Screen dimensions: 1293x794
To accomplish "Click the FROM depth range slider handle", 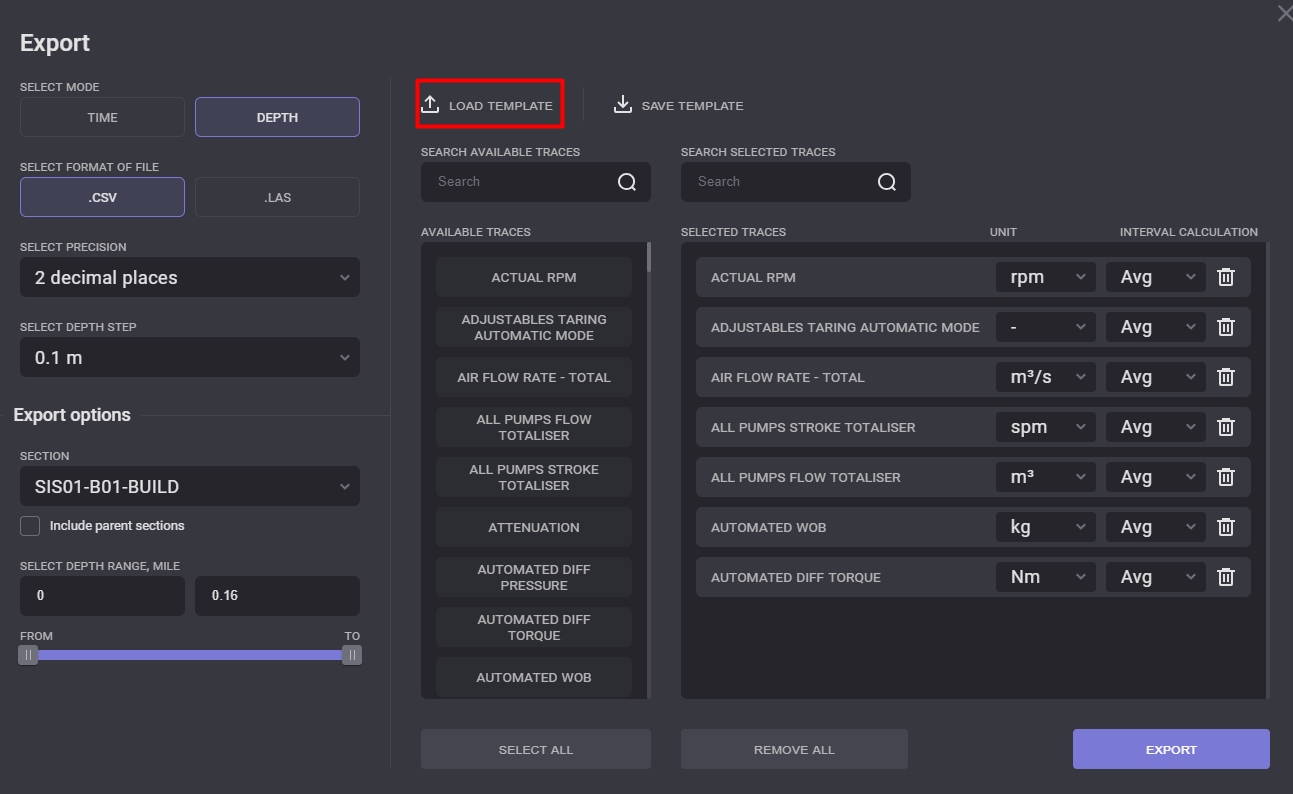I will (x=29, y=655).
